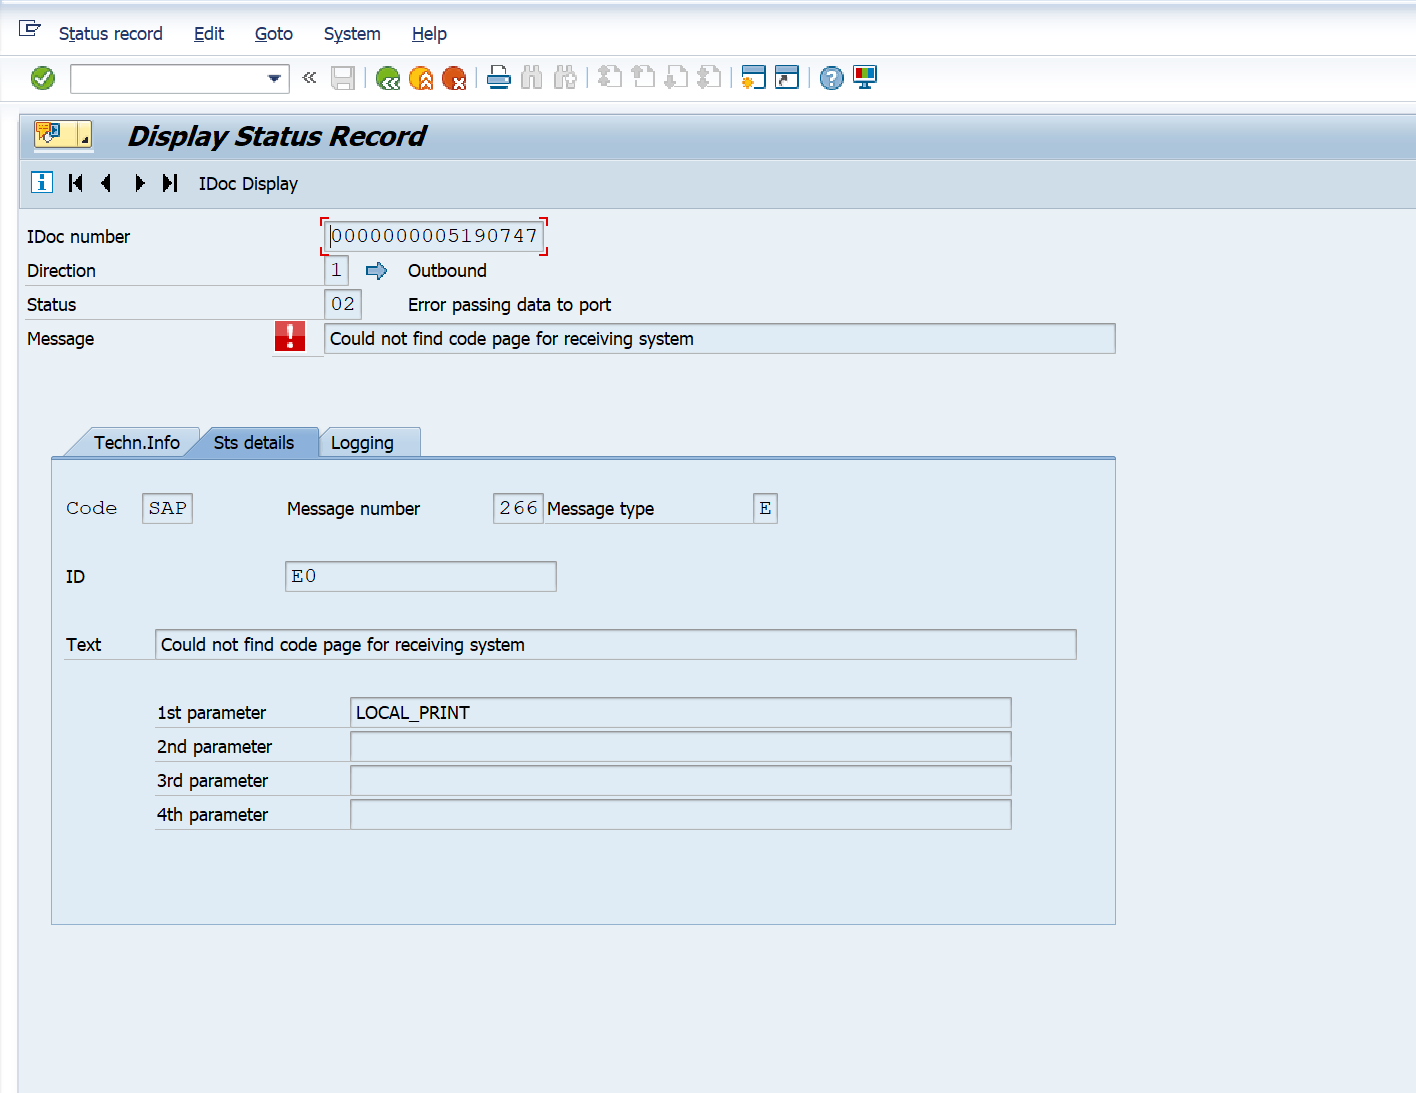Open the Goto menu
Viewport: 1416px width, 1093px height.
(x=273, y=34)
